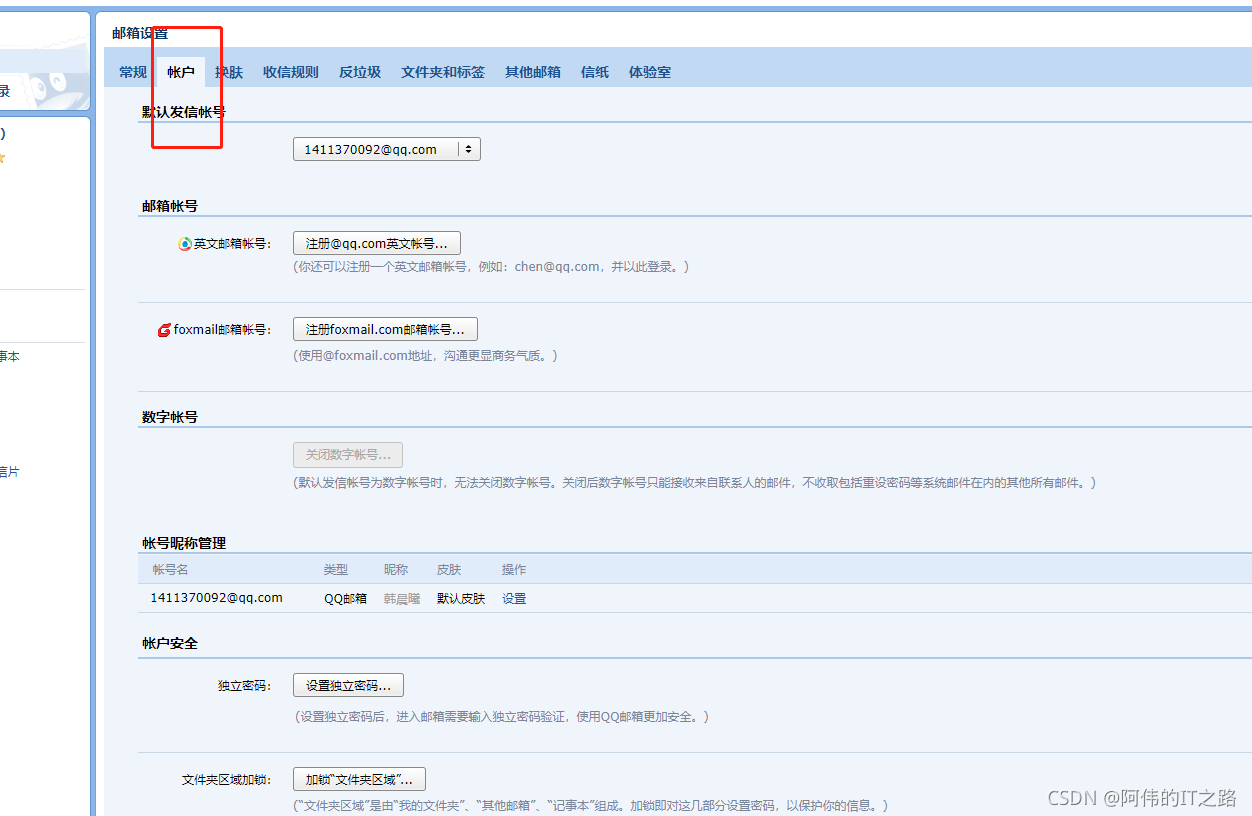Screen dimensions: 1252x816
Task: Click the 操作 column header
Action: [x=514, y=570]
